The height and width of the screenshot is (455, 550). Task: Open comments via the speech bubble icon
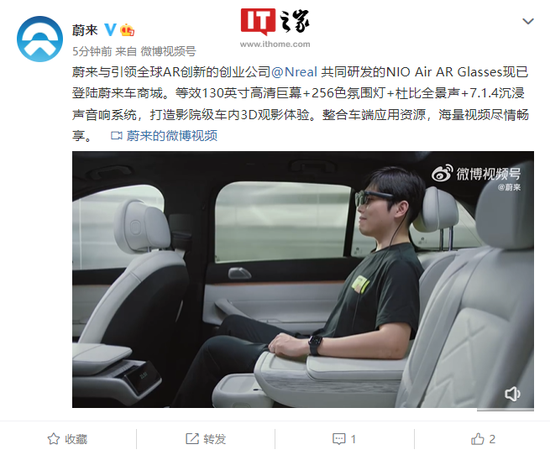coord(338,439)
